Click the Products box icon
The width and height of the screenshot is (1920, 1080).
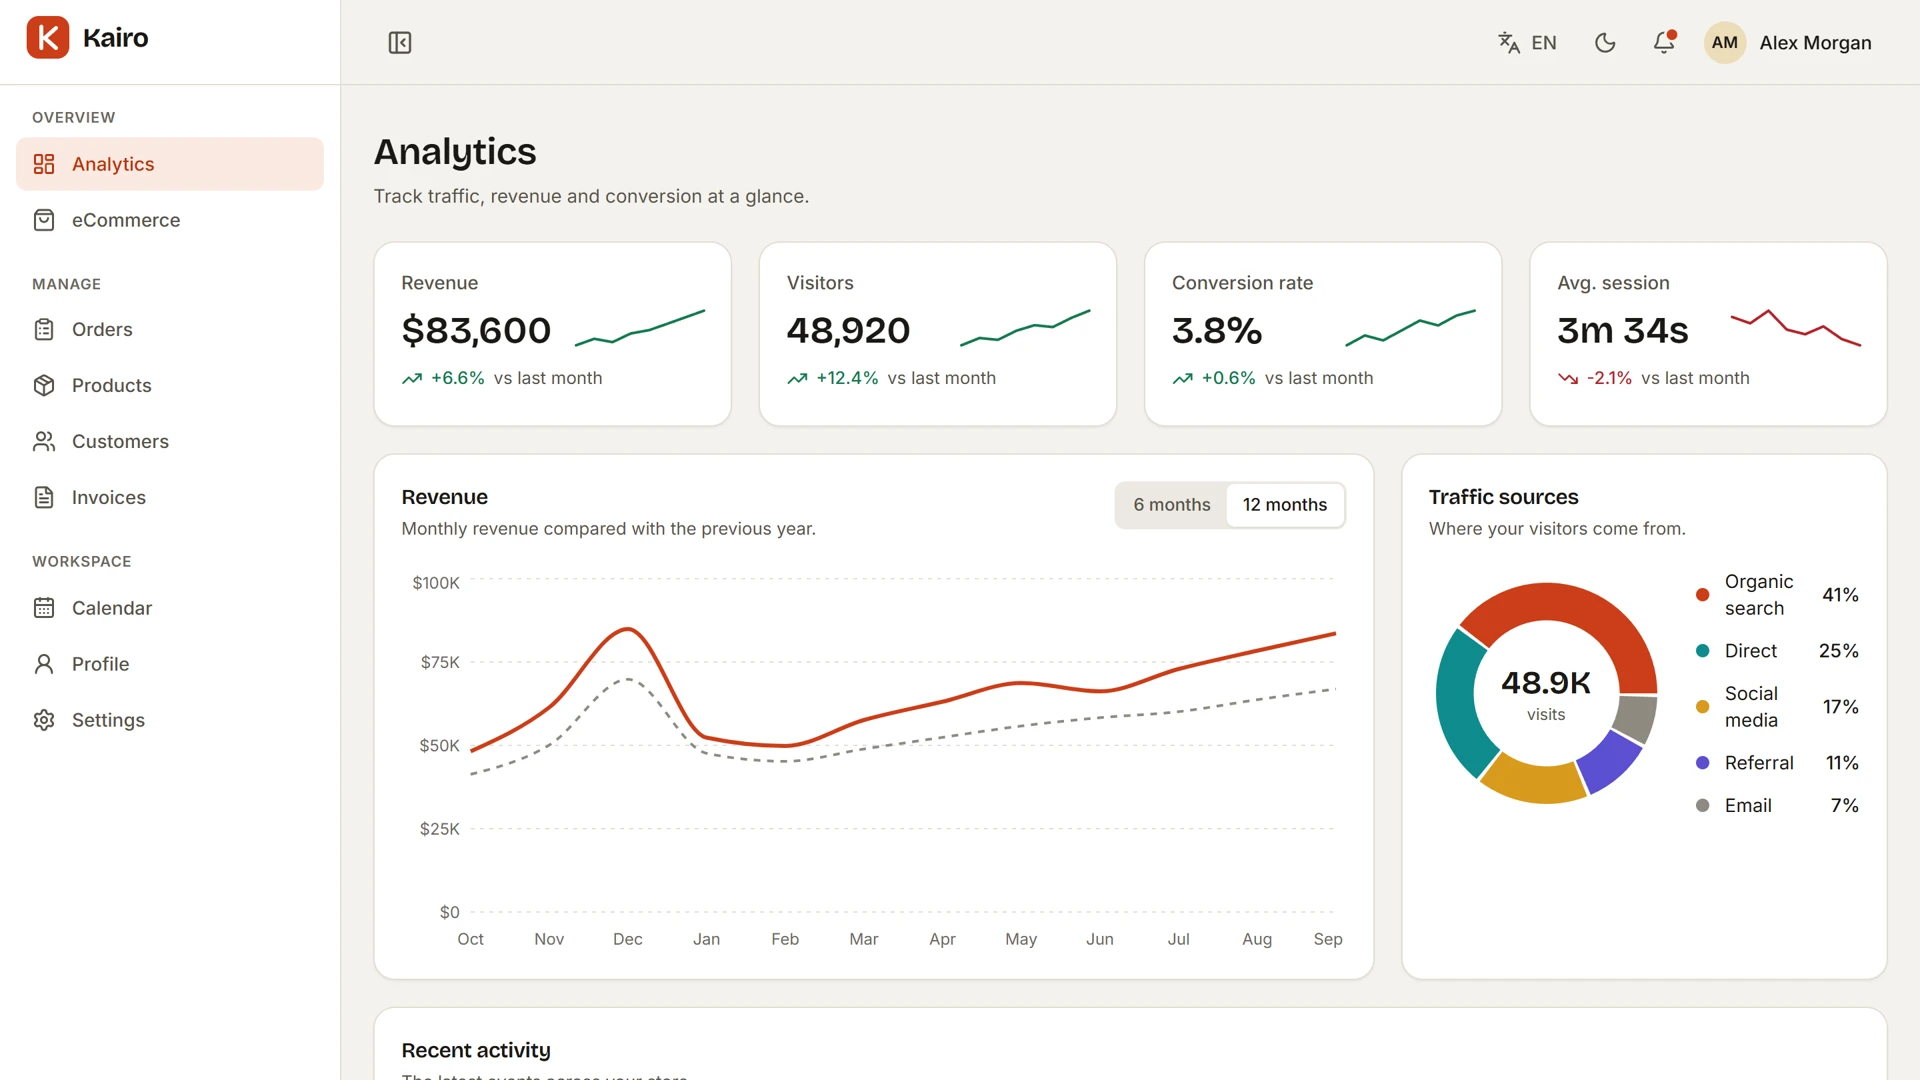coord(44,385)
